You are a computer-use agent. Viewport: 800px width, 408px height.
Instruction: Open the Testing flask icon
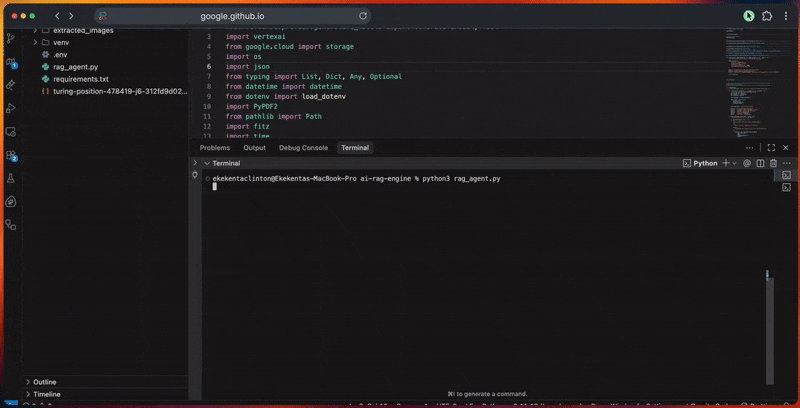pyautogui.click(x=11, y=178)
